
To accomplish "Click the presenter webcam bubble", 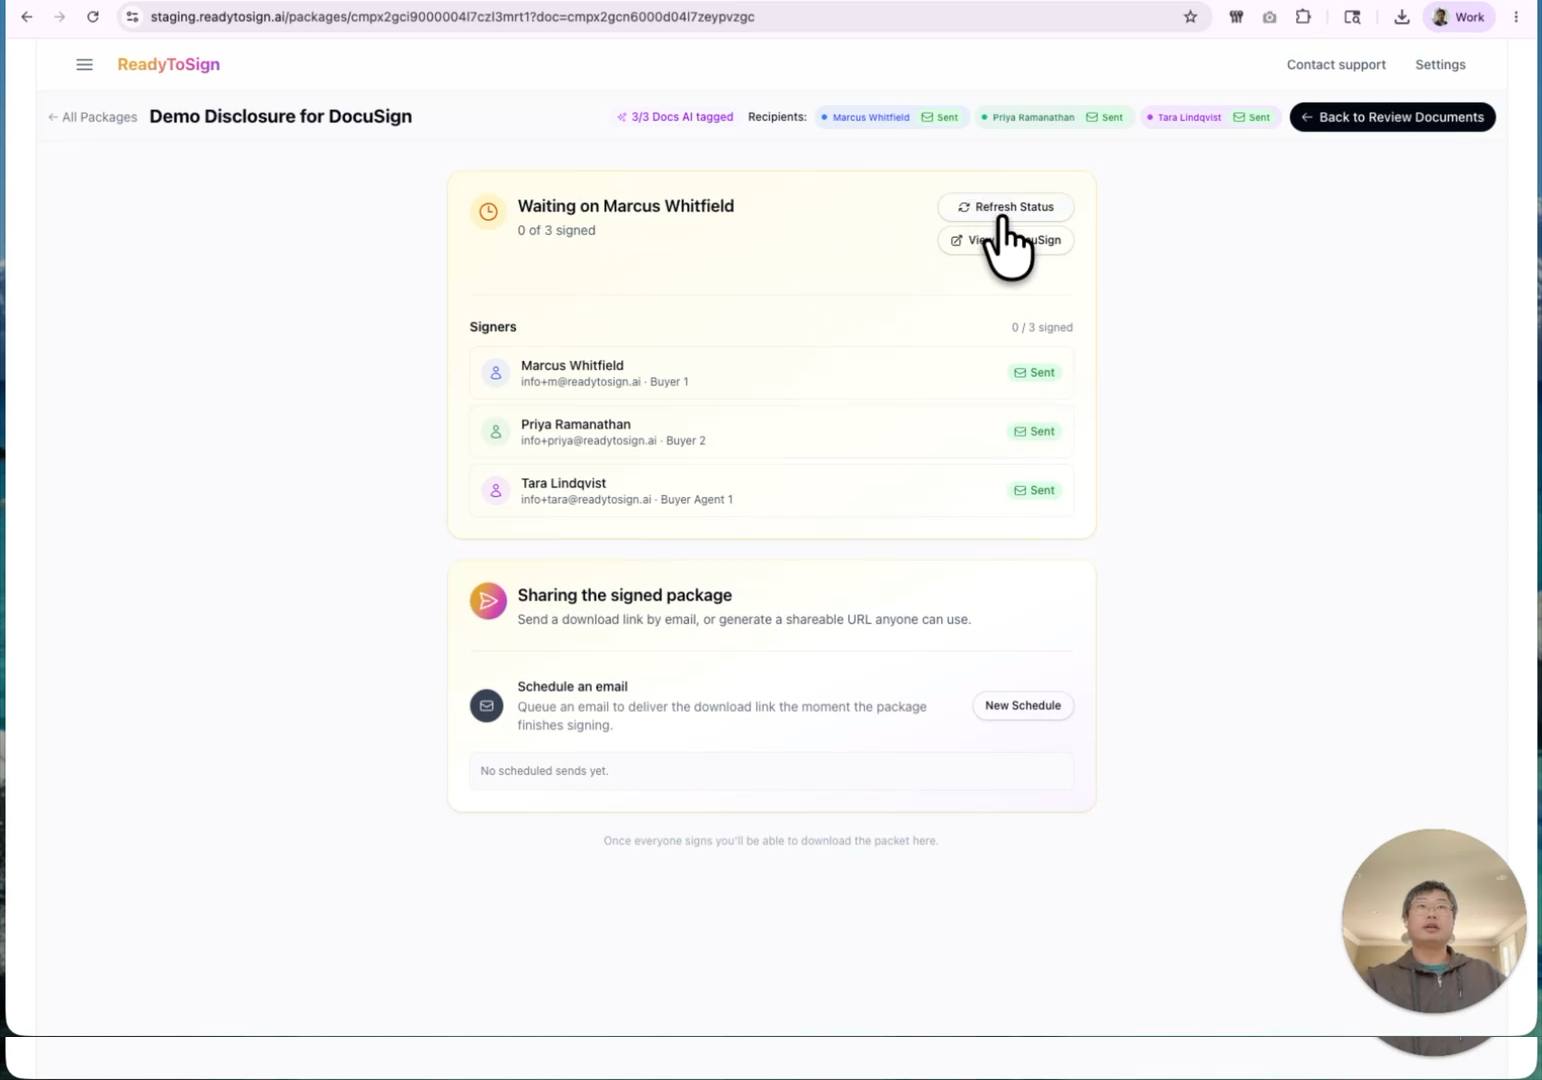I will point(1433,921).
